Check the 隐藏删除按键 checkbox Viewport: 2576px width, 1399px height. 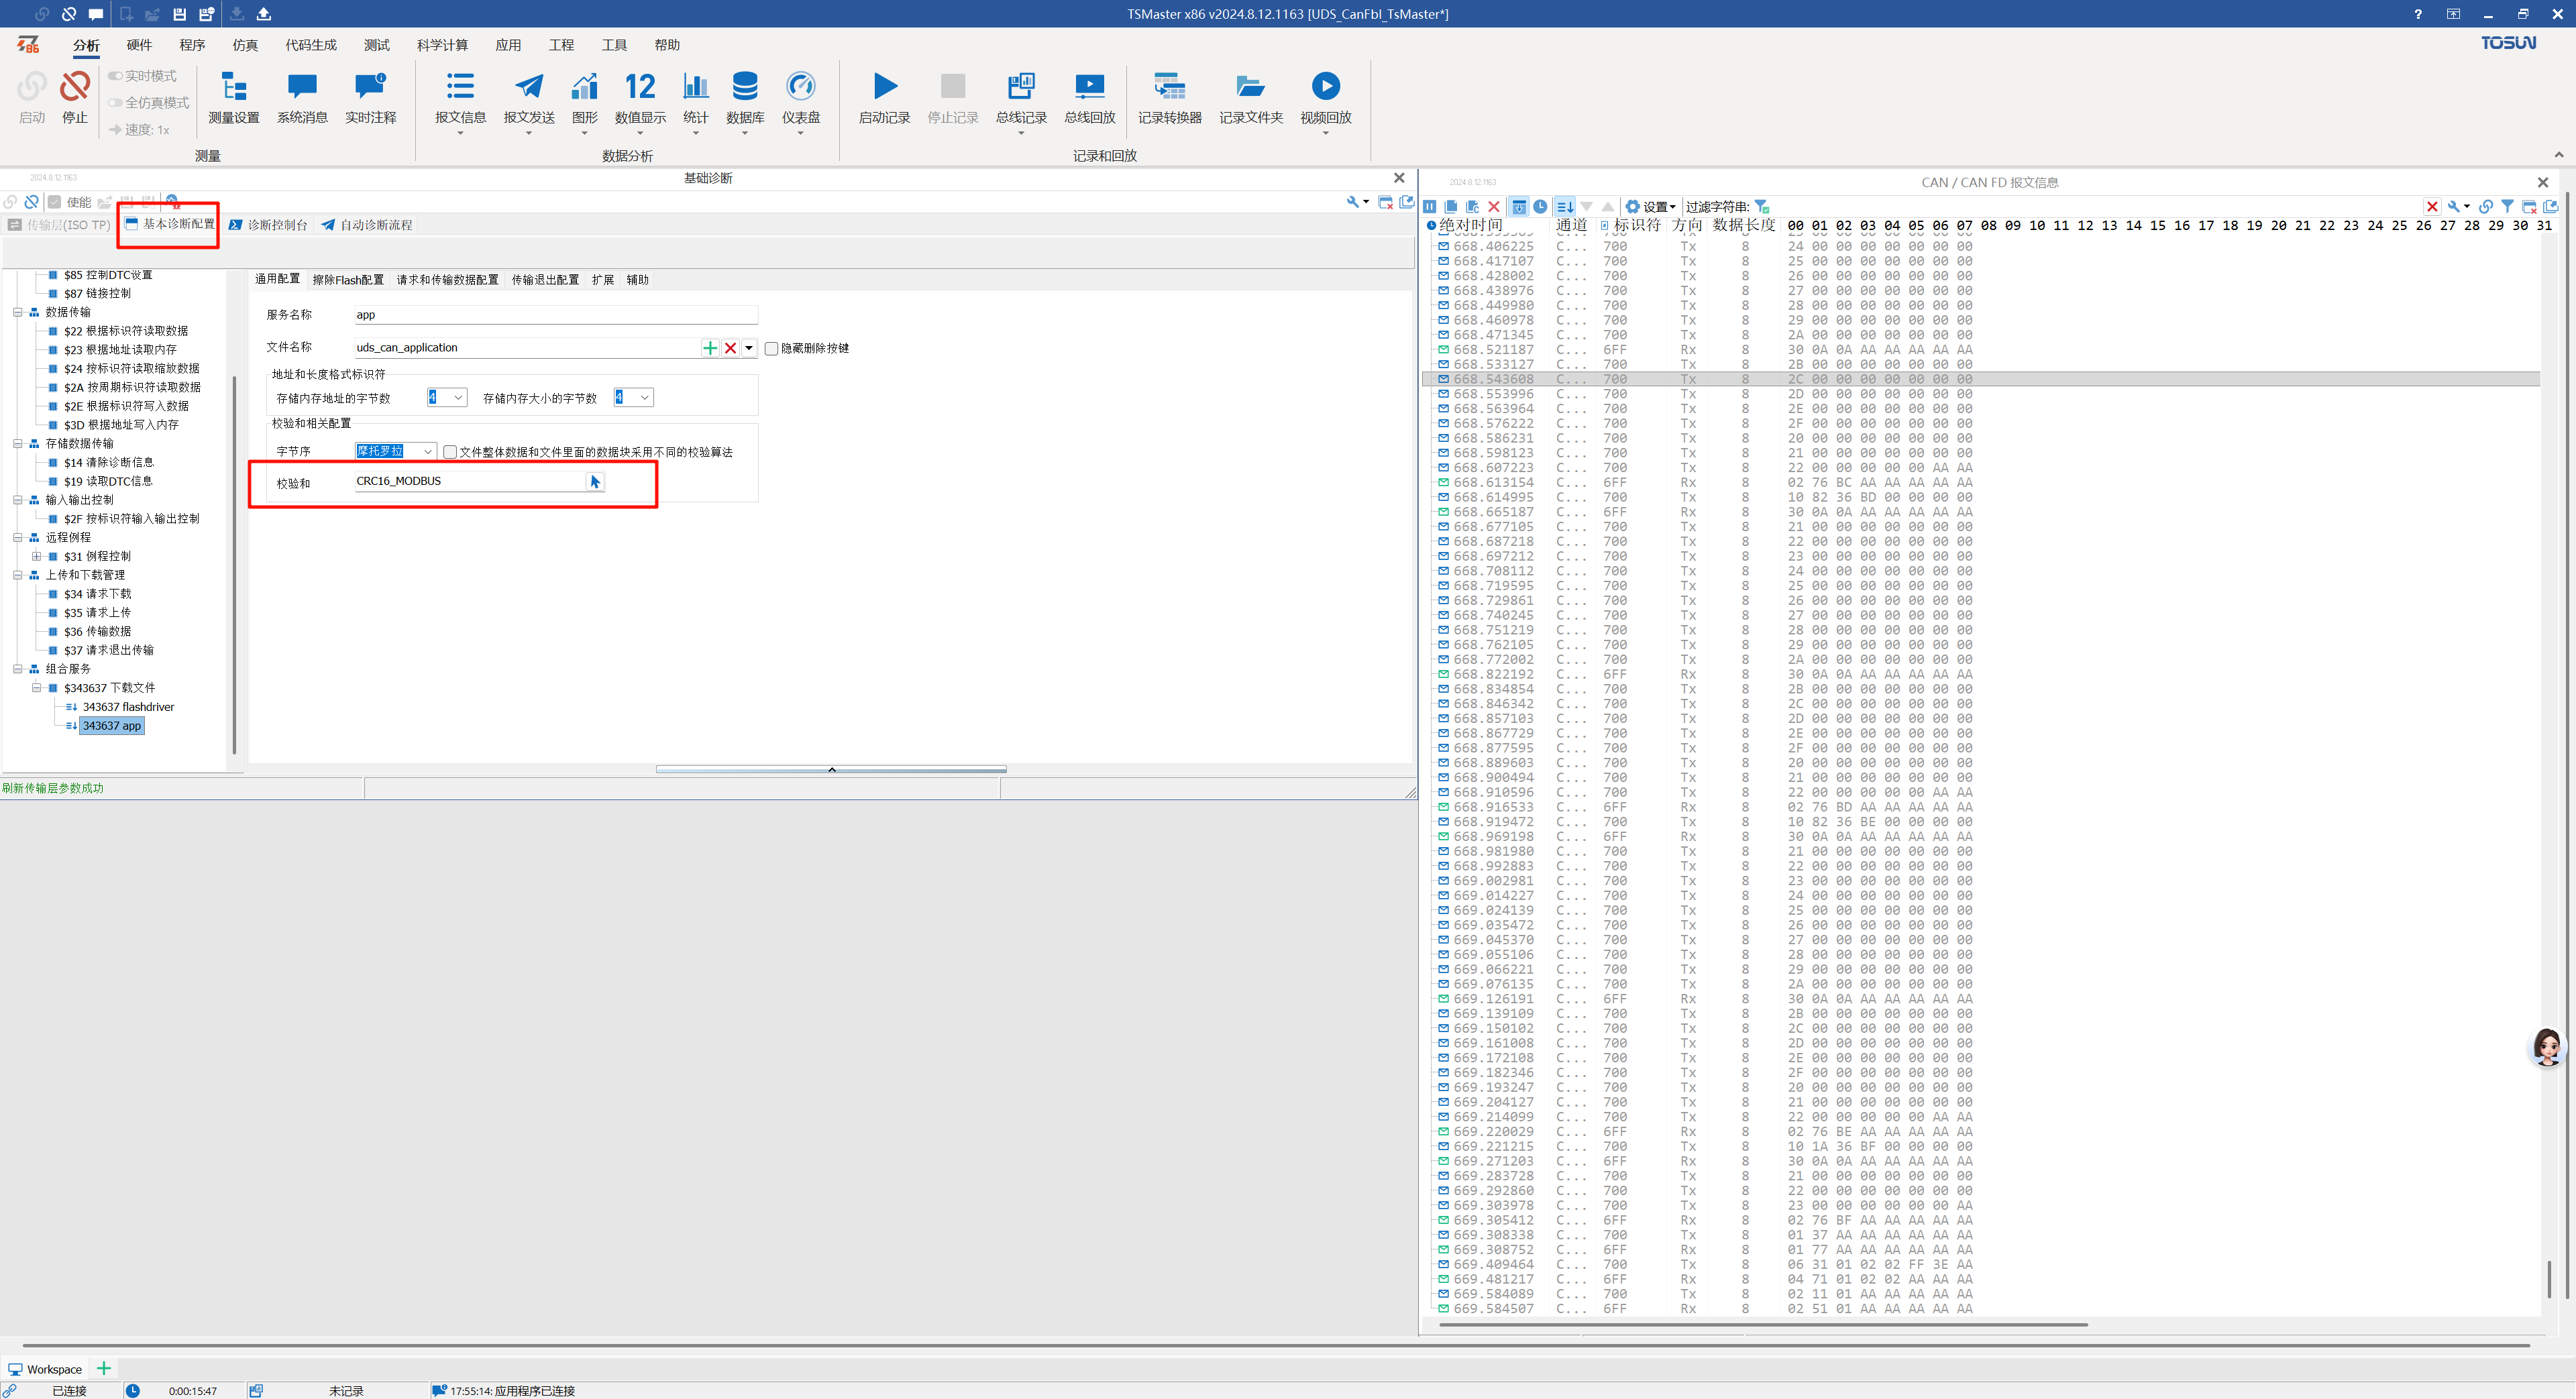coord(771,349)
